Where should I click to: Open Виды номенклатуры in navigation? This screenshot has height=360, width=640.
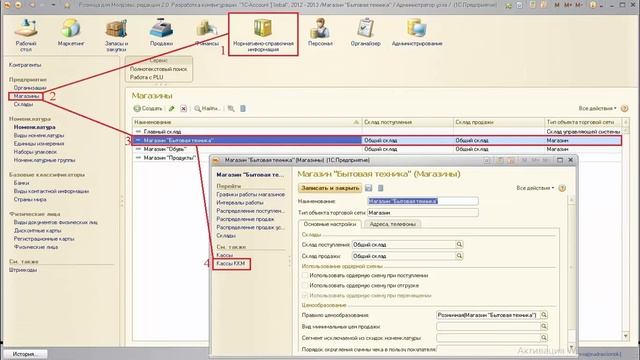[38, 136]
